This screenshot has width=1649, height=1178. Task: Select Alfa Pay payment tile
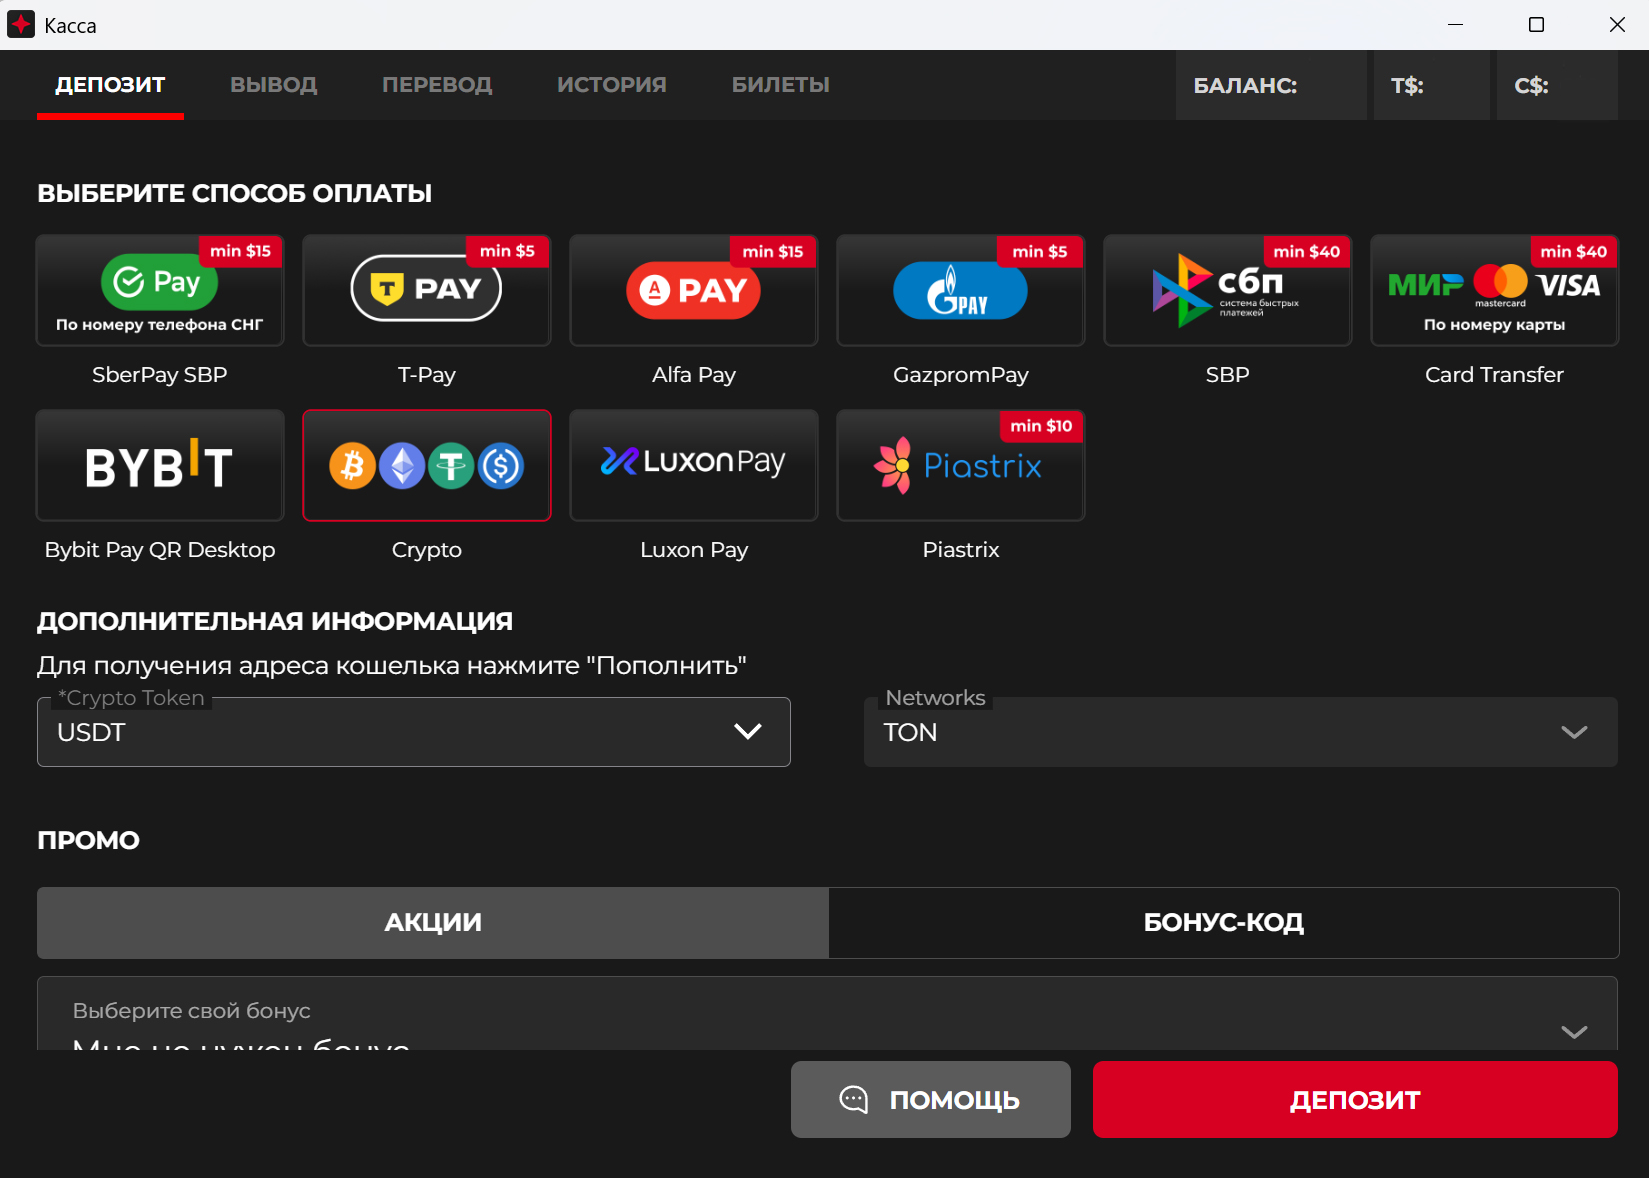(694, 291)
